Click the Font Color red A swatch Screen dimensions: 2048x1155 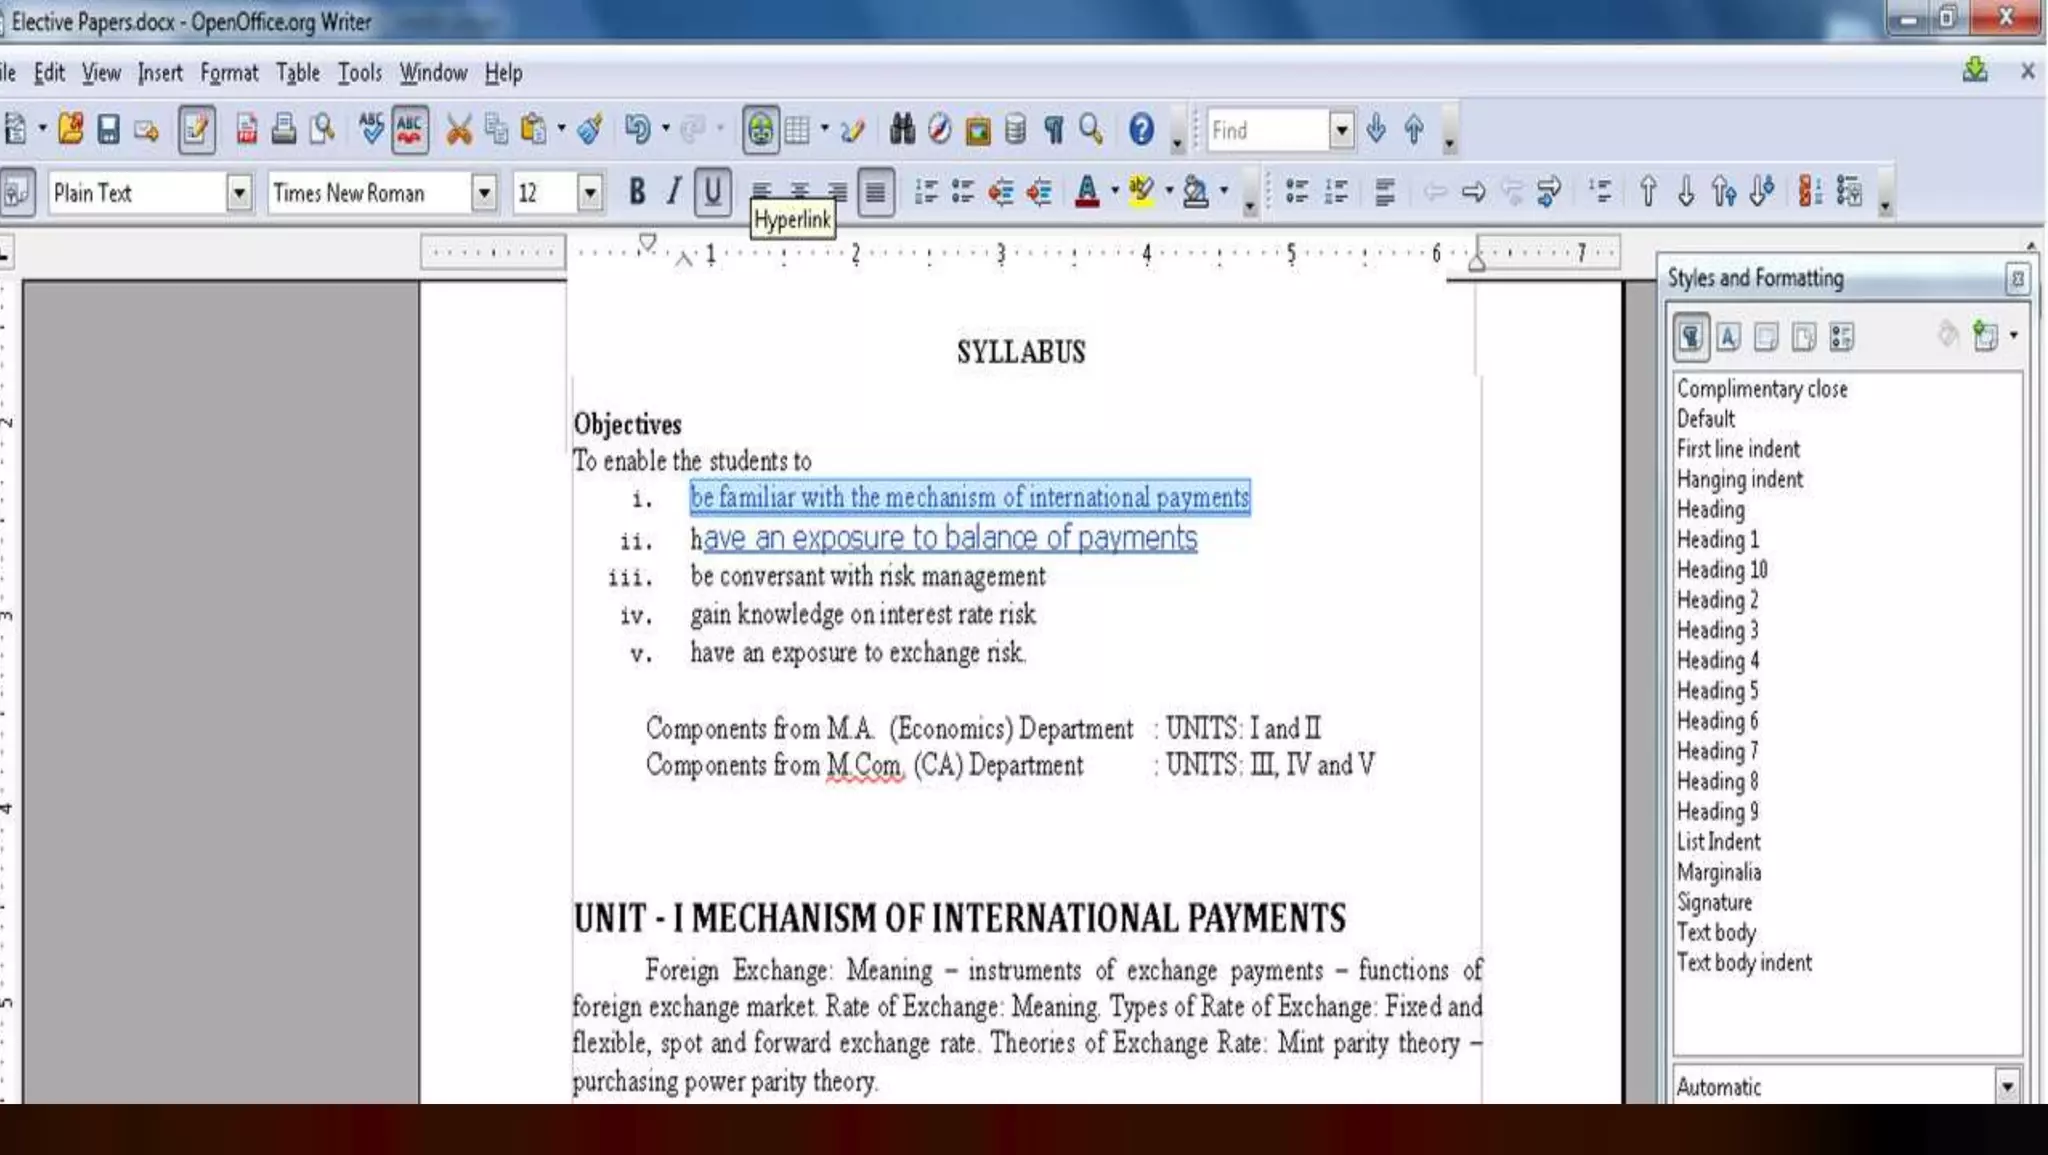(1087, 191)
